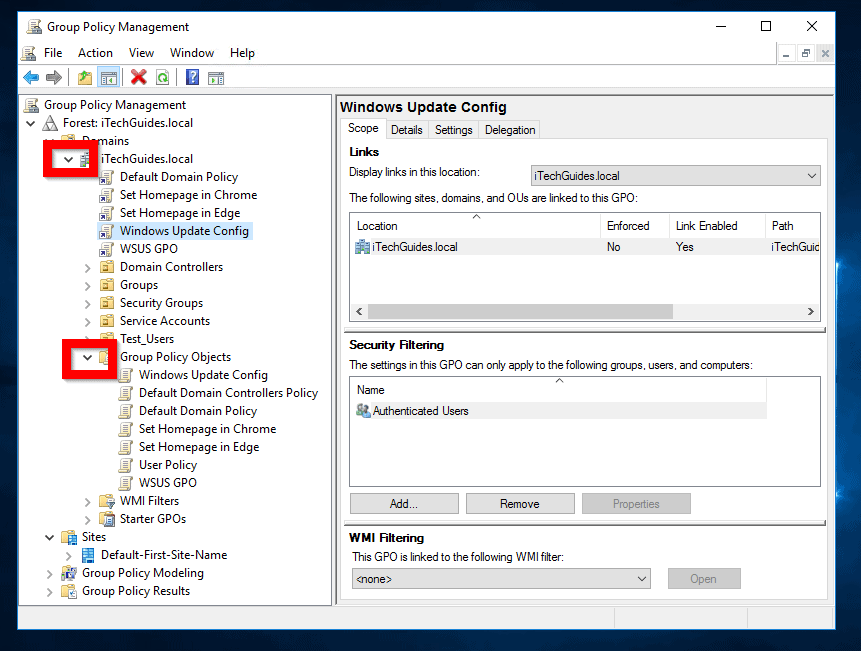Image resolution: width=861 pixels, height=651 pixels.
Task: Click the Forest iTechGuides.local triangle icon
Action: pos(50,123)
